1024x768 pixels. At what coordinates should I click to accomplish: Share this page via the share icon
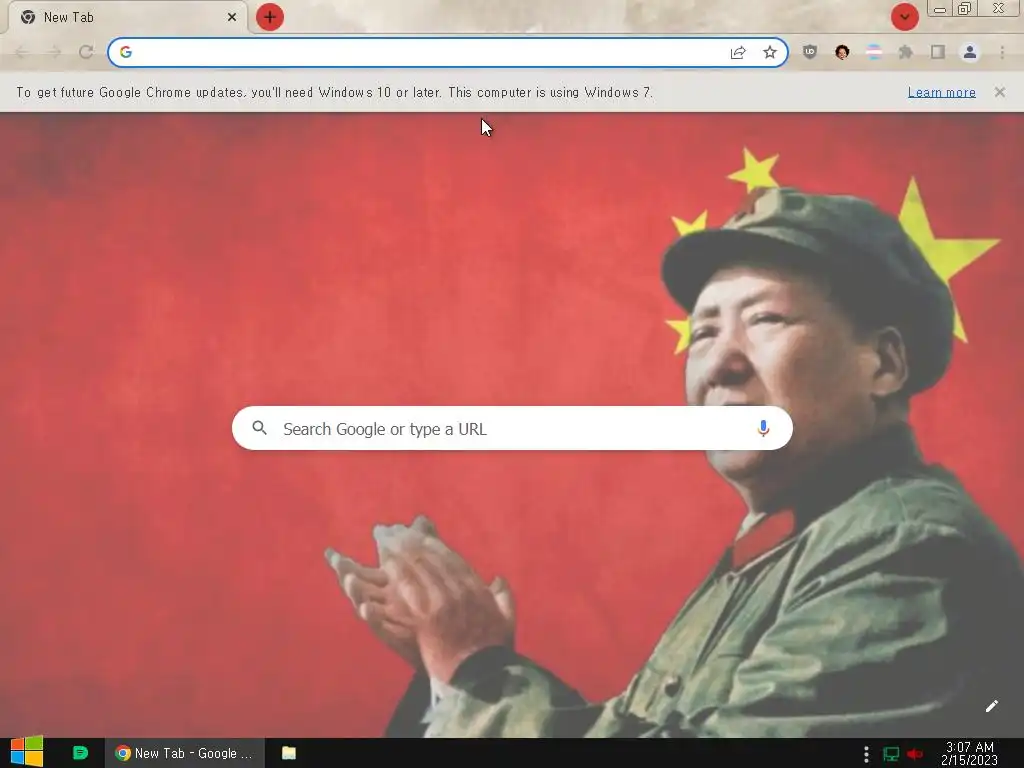tap(738, 52)
